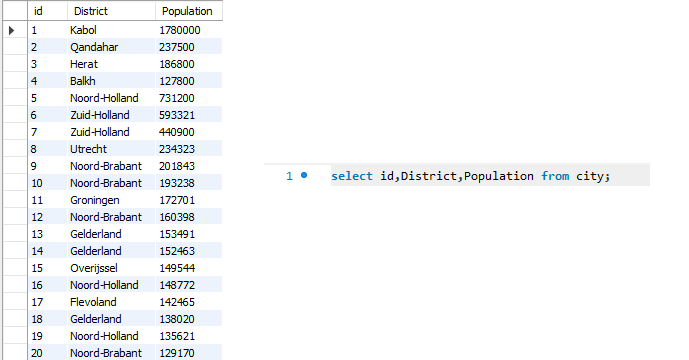Select the Noord-Brabant cell in row 20

111,353
